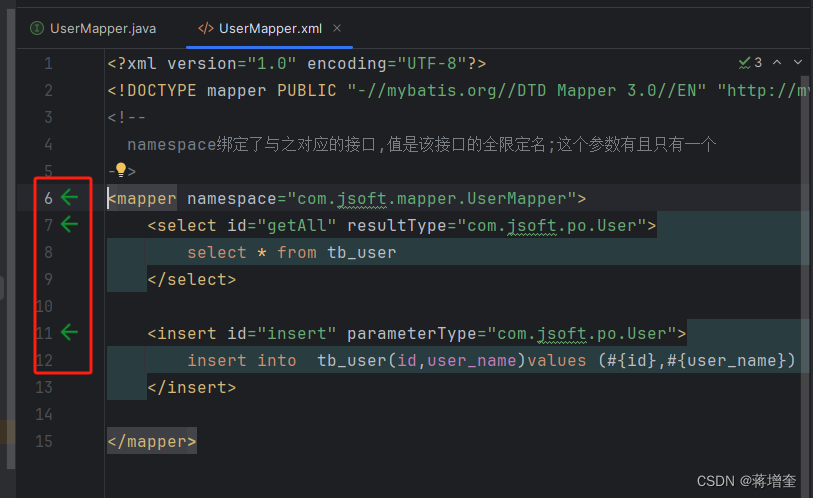813x498 pixels.
Task: Click line number 13 in the gutter
Action: click(44, 388)
